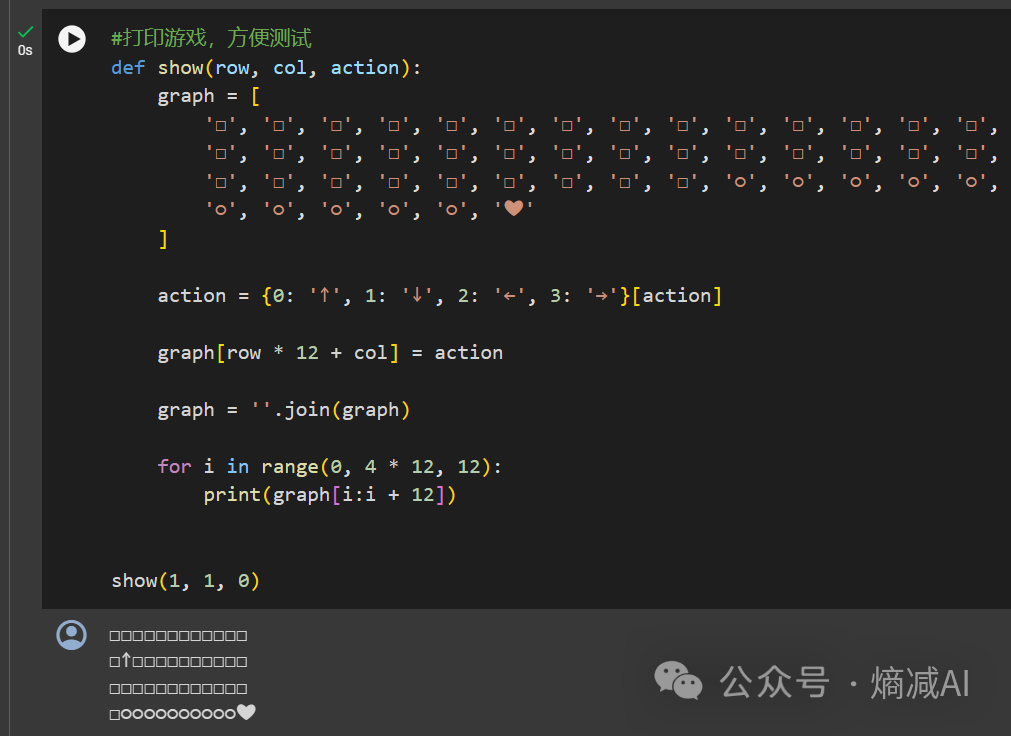The height and width of the screenshot is (736, 1011).
Task: Click the last output row with white heart
Action: coord(182,713)
